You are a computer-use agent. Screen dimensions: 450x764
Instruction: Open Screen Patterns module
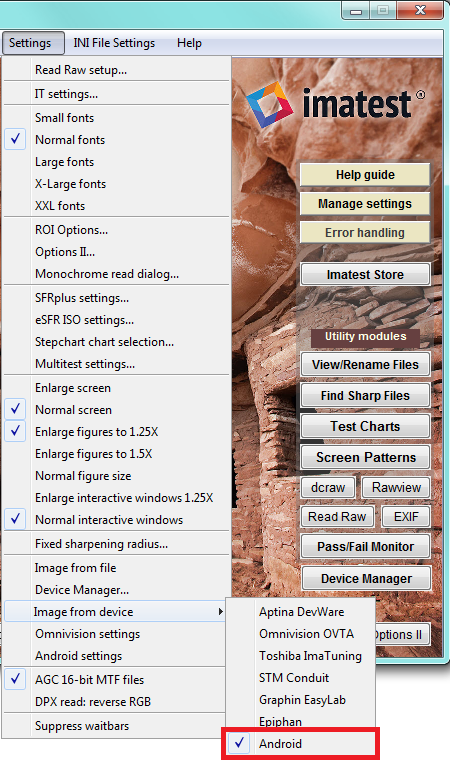(365, 457)
